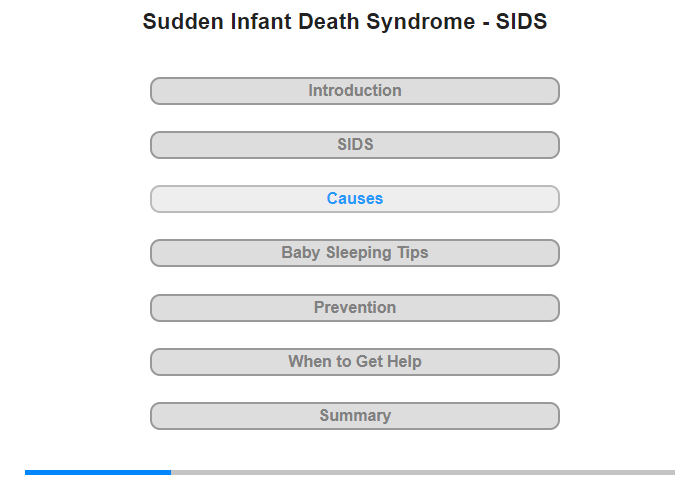Select the SIDS menu button
Image resolution: width=700 pixels, height=480 pixels.
tap(354, 145)
